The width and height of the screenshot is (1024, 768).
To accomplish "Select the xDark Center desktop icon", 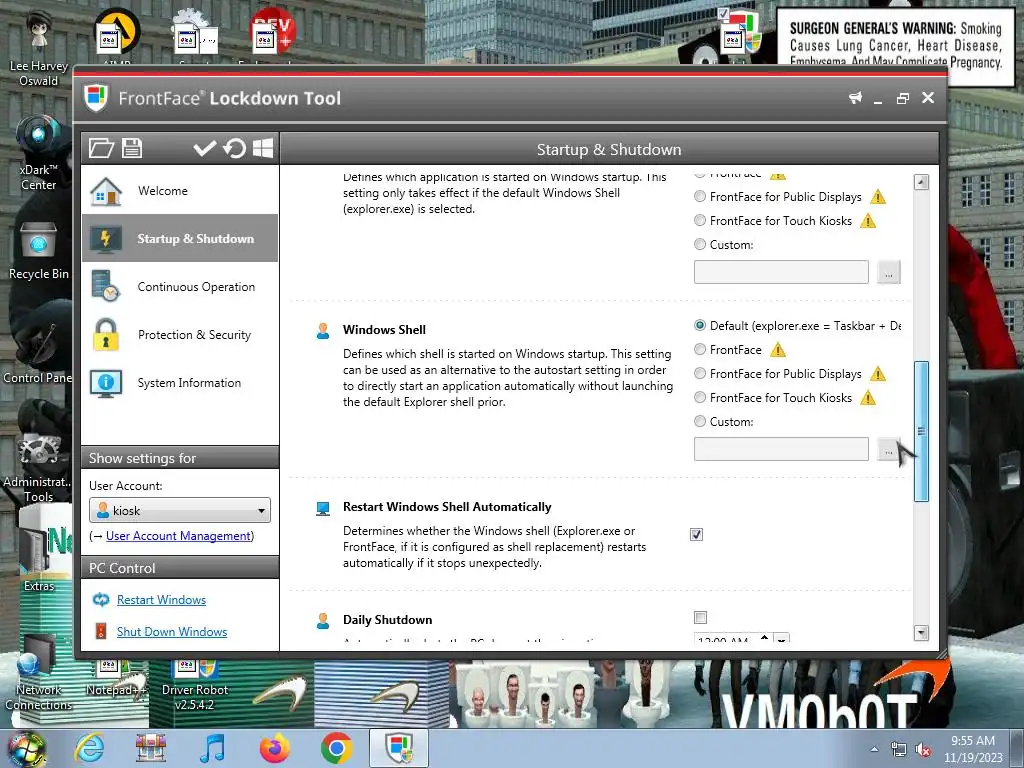I will (x=39, y=153).
